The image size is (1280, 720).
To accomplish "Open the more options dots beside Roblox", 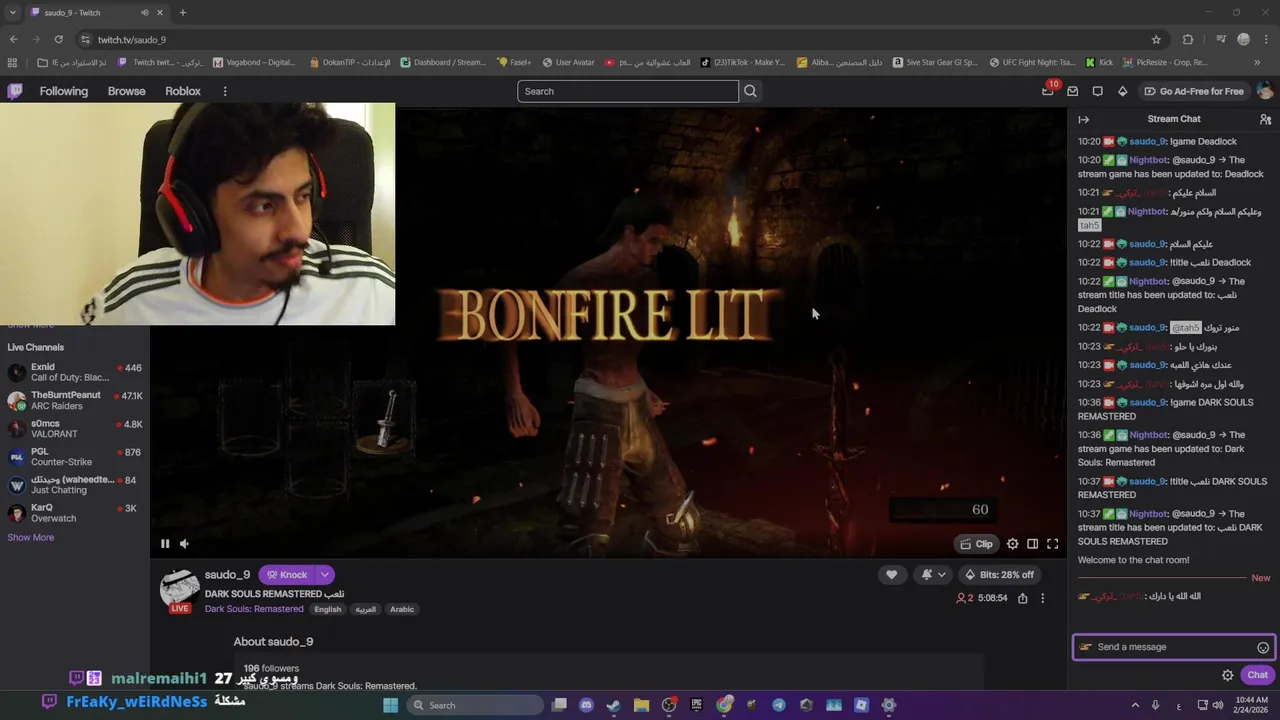I will (x=225, y=91).
